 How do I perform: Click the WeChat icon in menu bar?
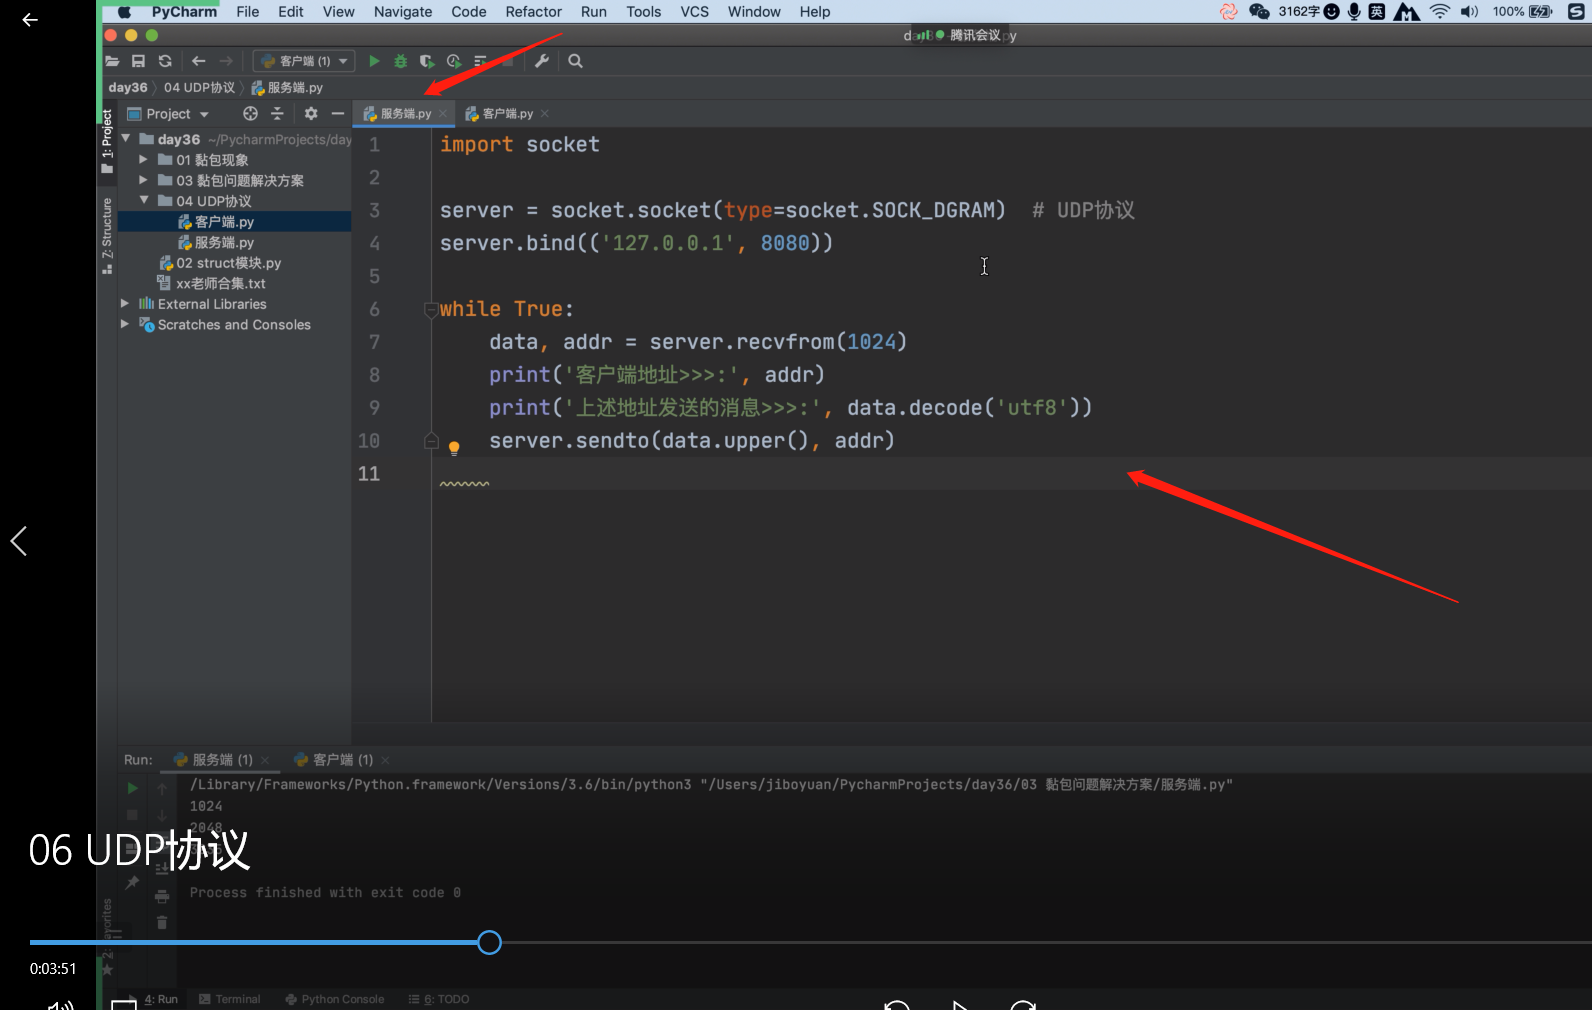tap(1259, 12)
